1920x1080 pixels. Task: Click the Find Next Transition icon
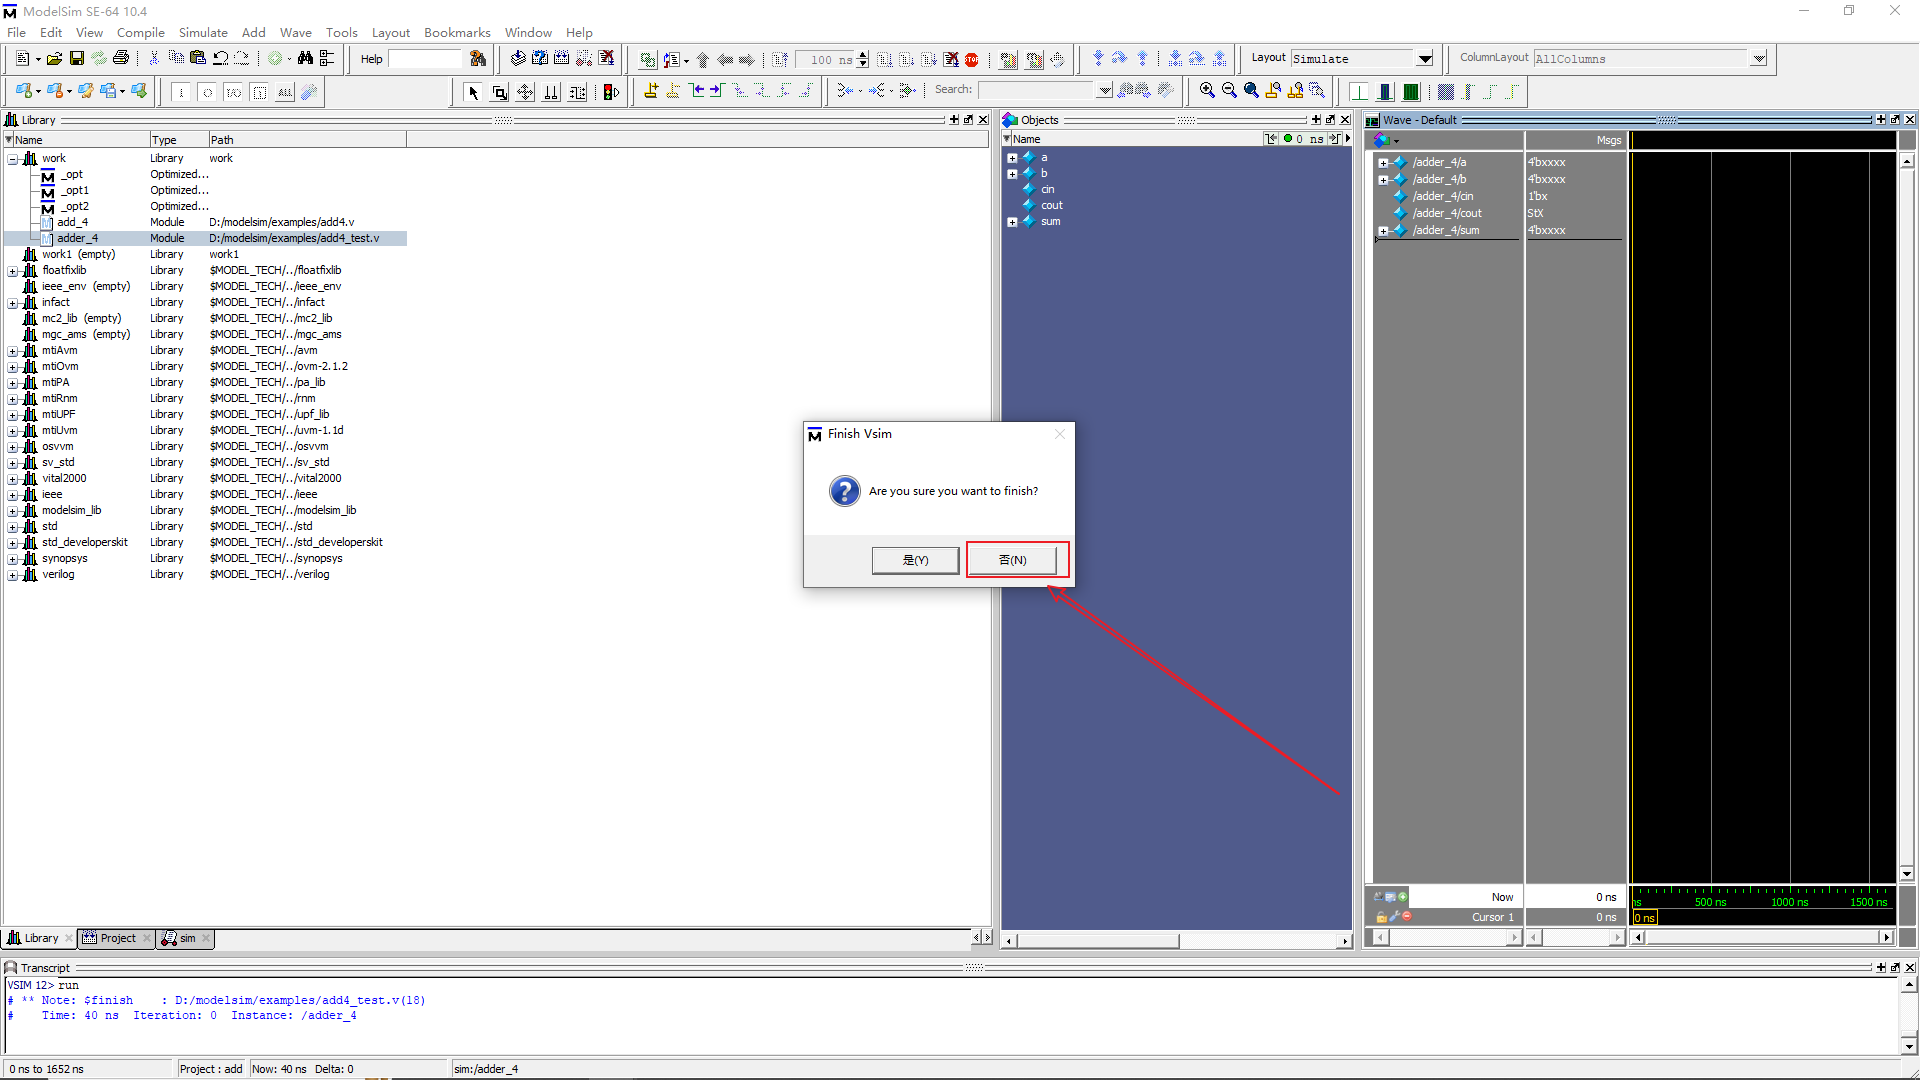click(x=716, y=91)
